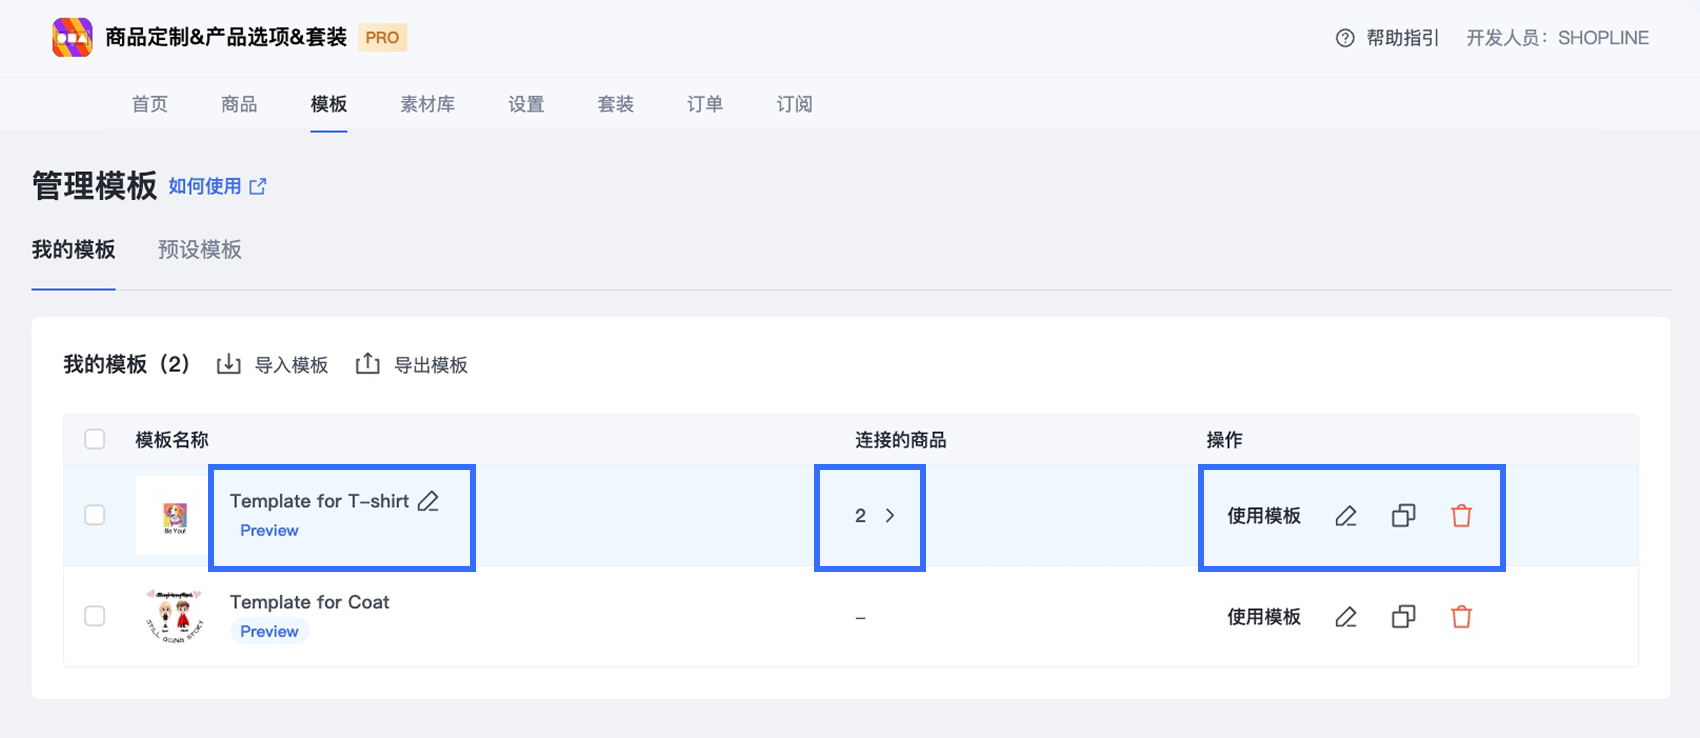Delete the Template for T-shirt template

pos(1461,516)
